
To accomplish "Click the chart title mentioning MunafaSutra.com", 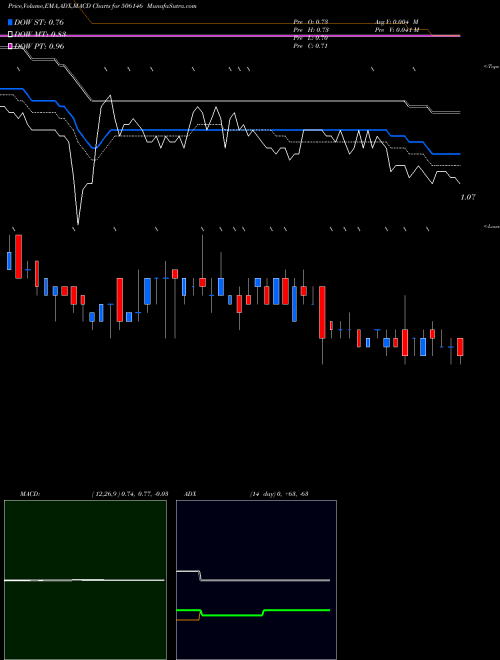I will 102,6.
